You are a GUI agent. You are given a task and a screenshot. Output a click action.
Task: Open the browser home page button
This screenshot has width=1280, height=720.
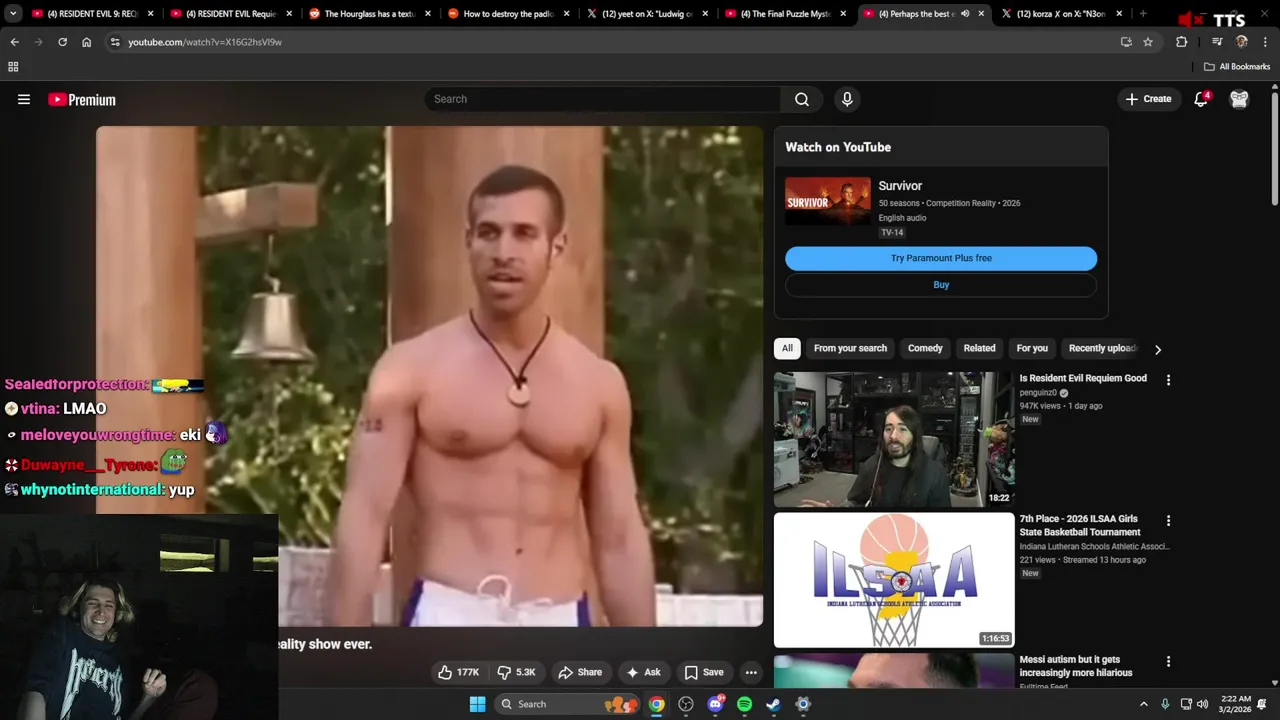pyautogui.click(x=86, y=42)
